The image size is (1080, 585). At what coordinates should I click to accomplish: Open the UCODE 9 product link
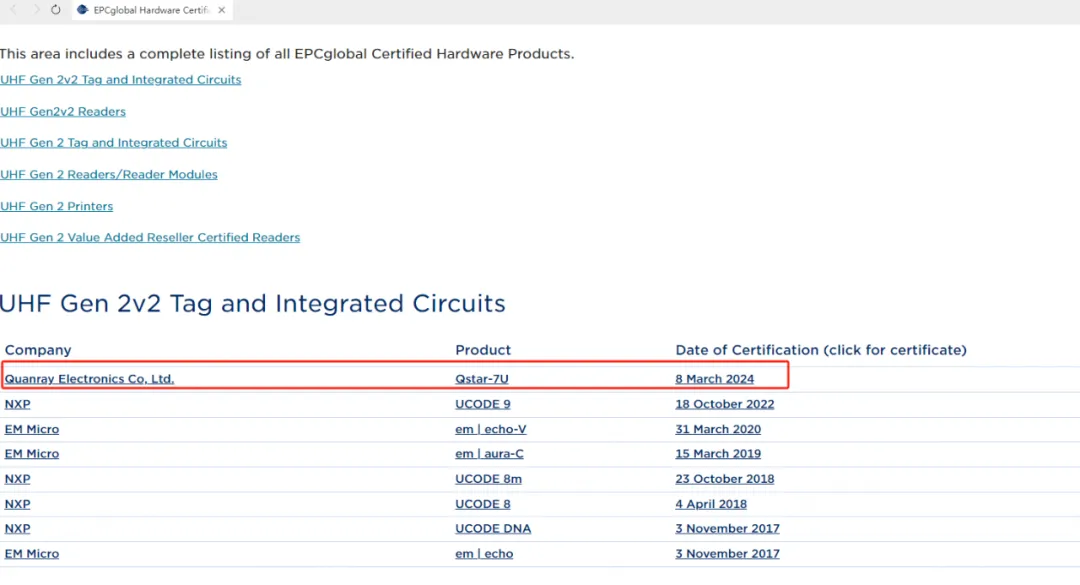click(483, 404)
